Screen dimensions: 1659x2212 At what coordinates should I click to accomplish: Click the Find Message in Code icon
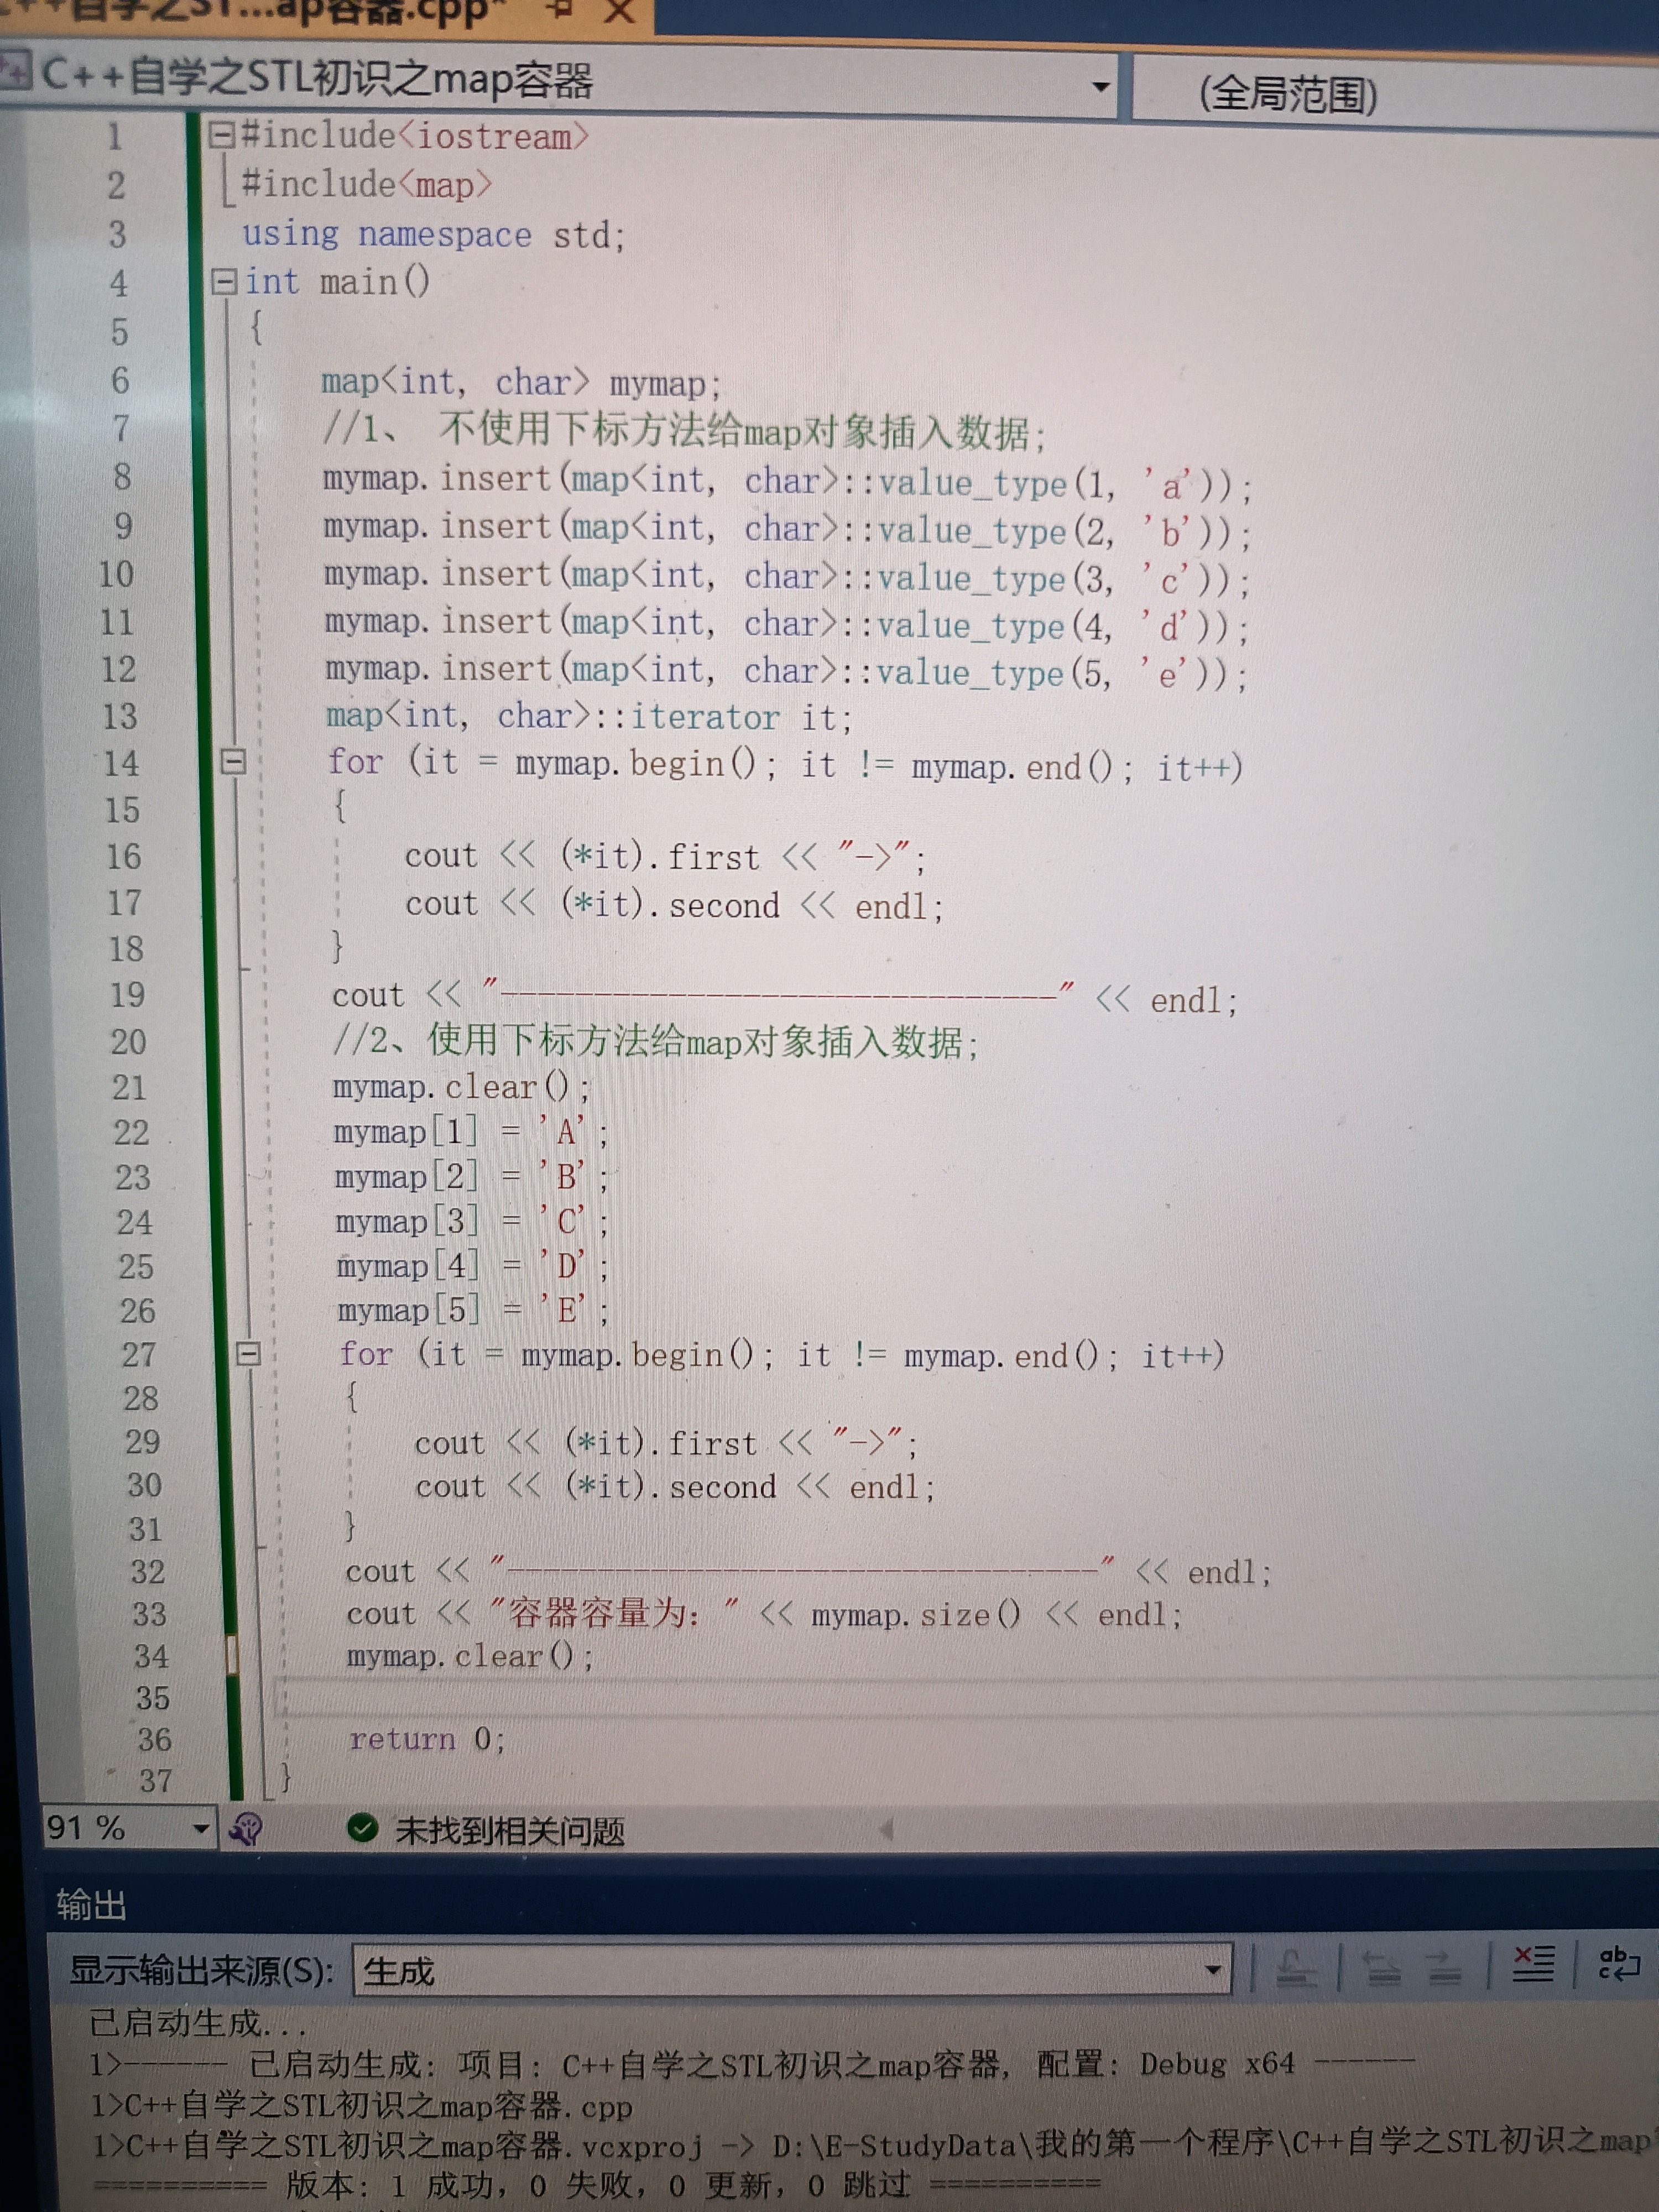tap(1296, 1970)
